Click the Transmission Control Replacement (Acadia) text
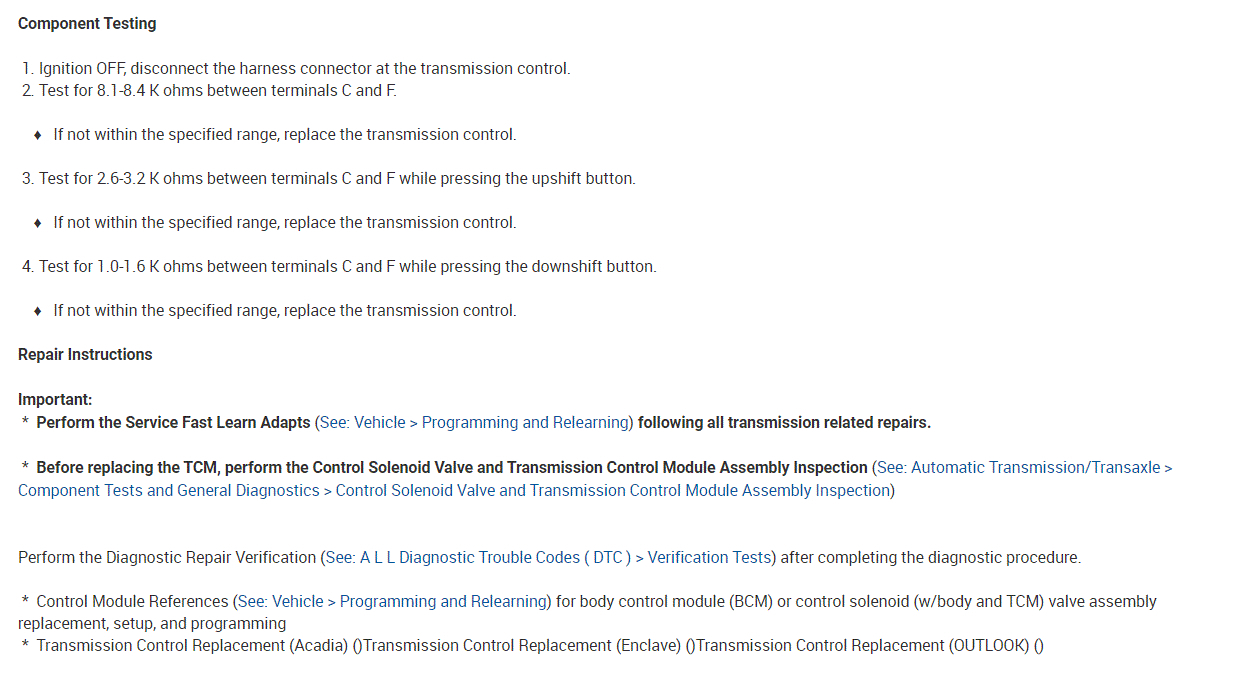This screenshot has width=1244, height=697. point(192,646)
